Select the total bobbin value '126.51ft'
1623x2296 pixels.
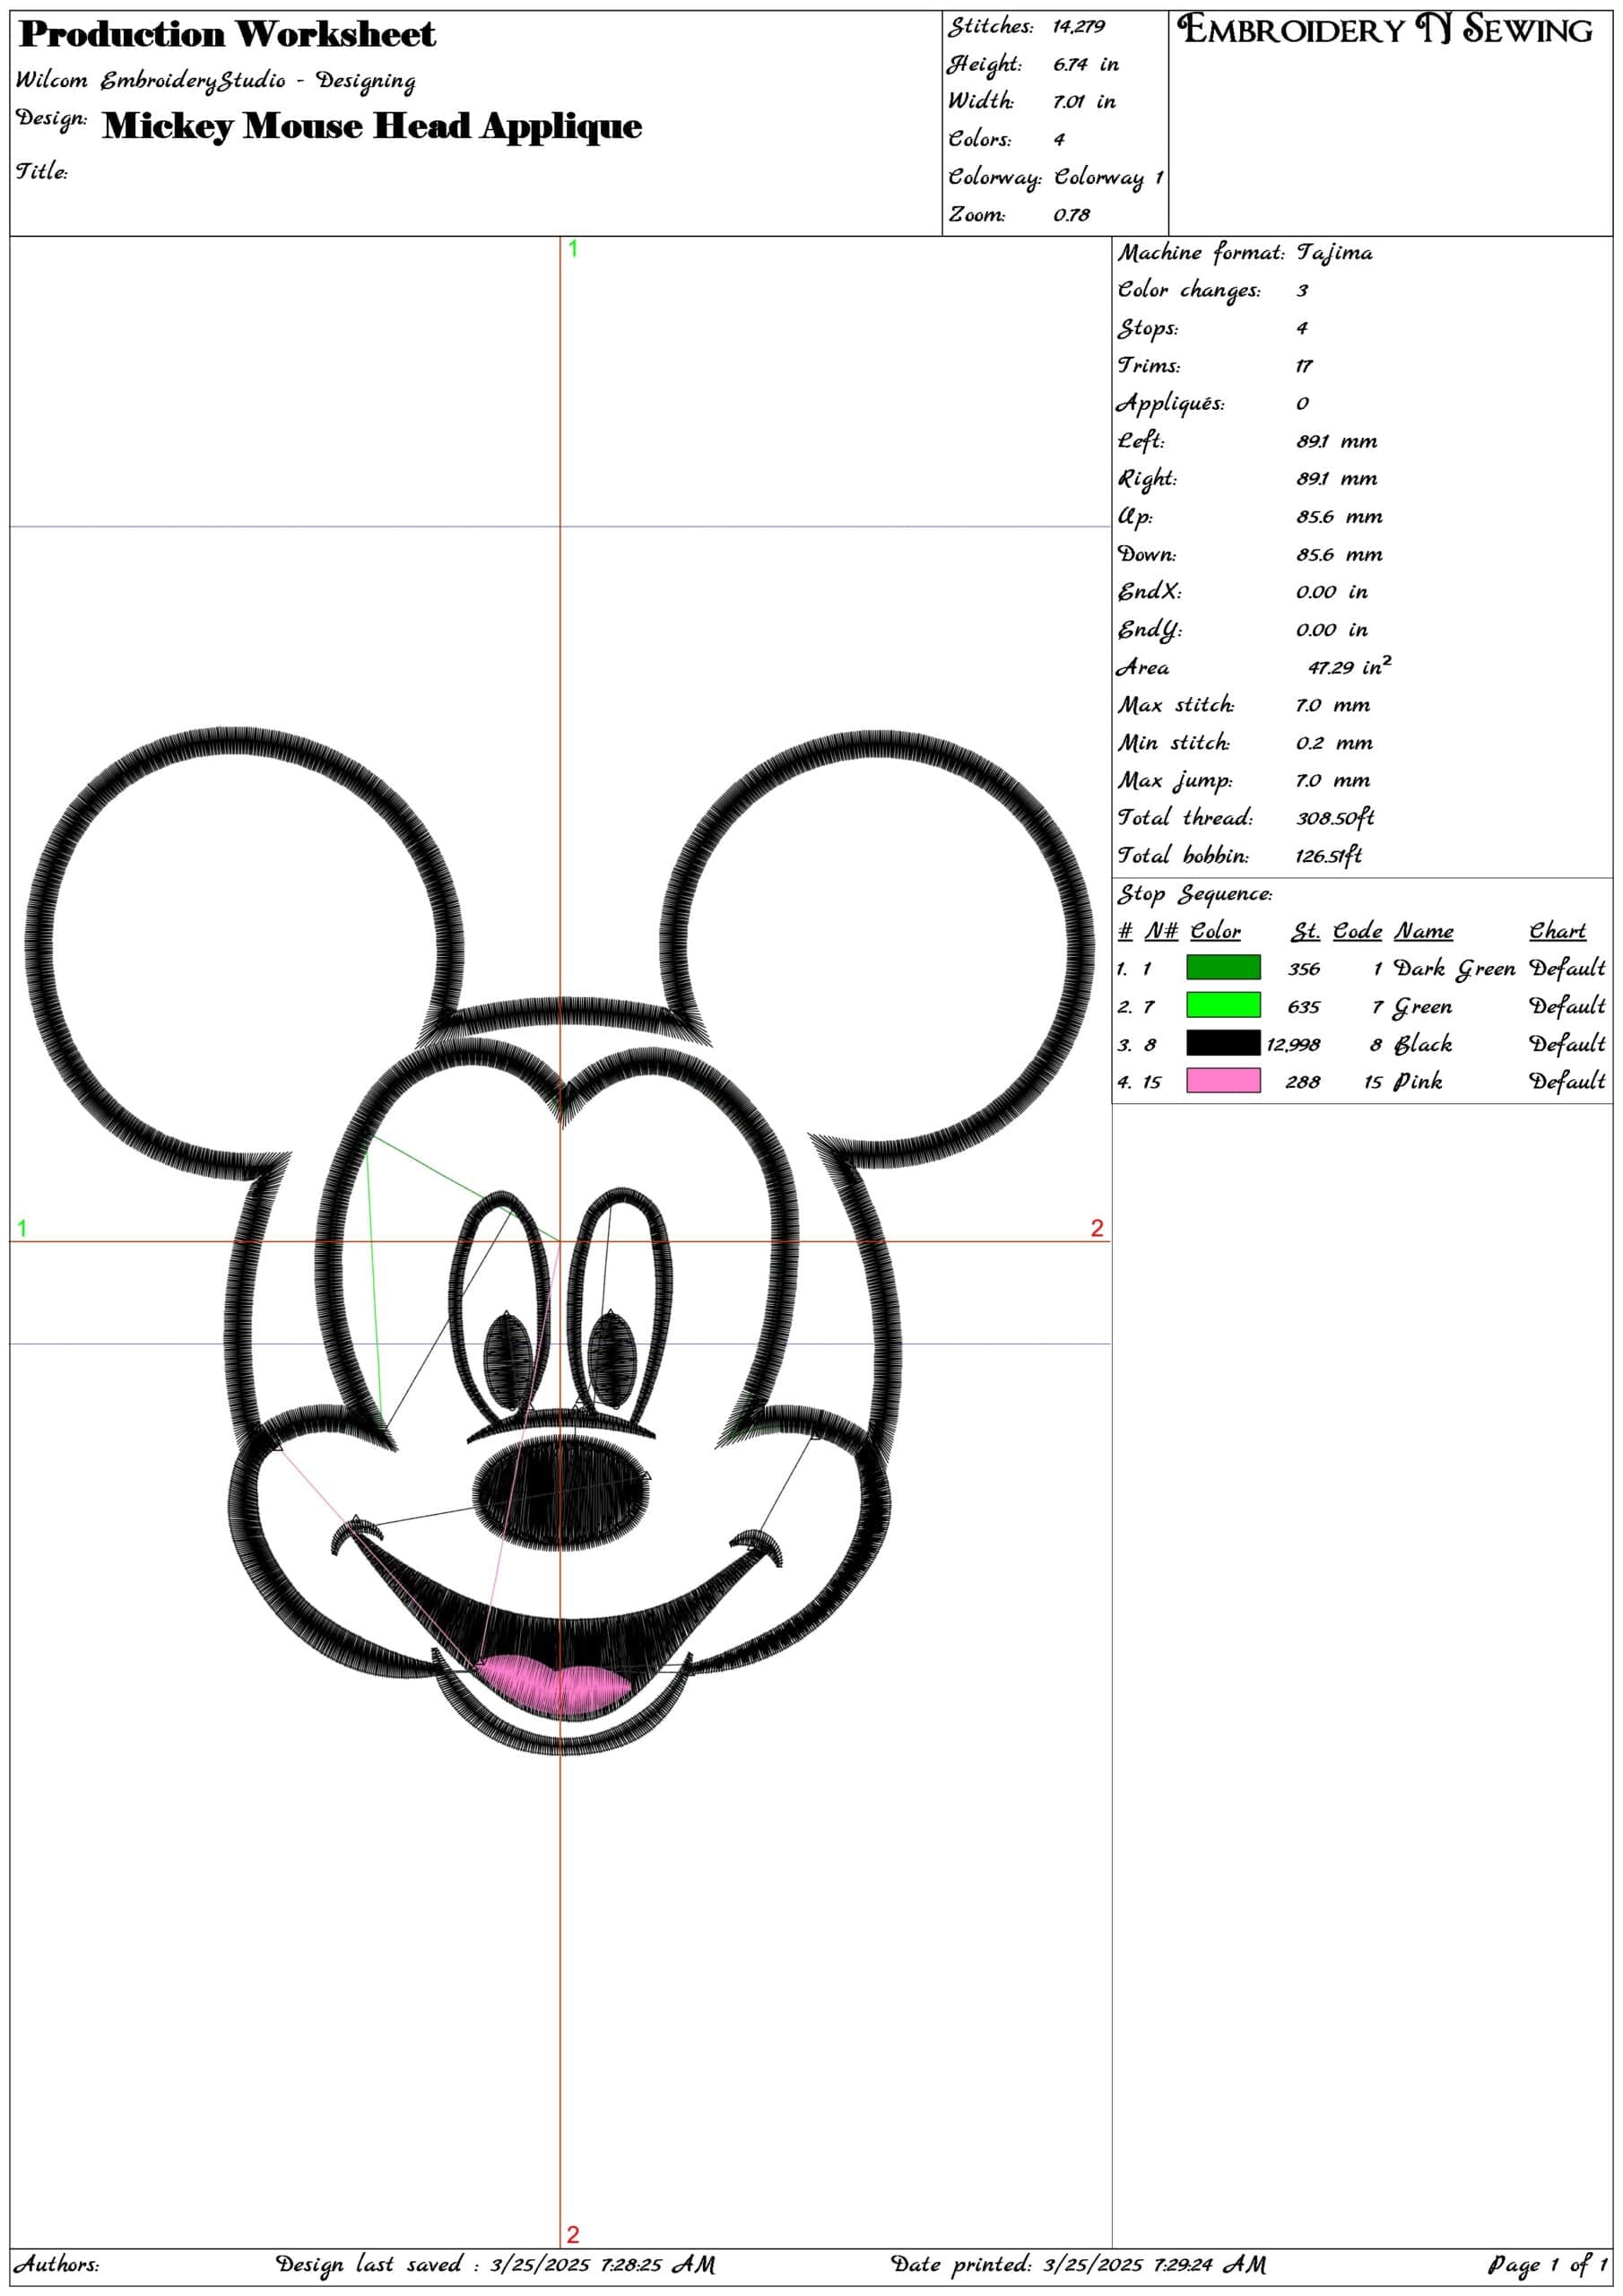click(x=1328, y=856)
